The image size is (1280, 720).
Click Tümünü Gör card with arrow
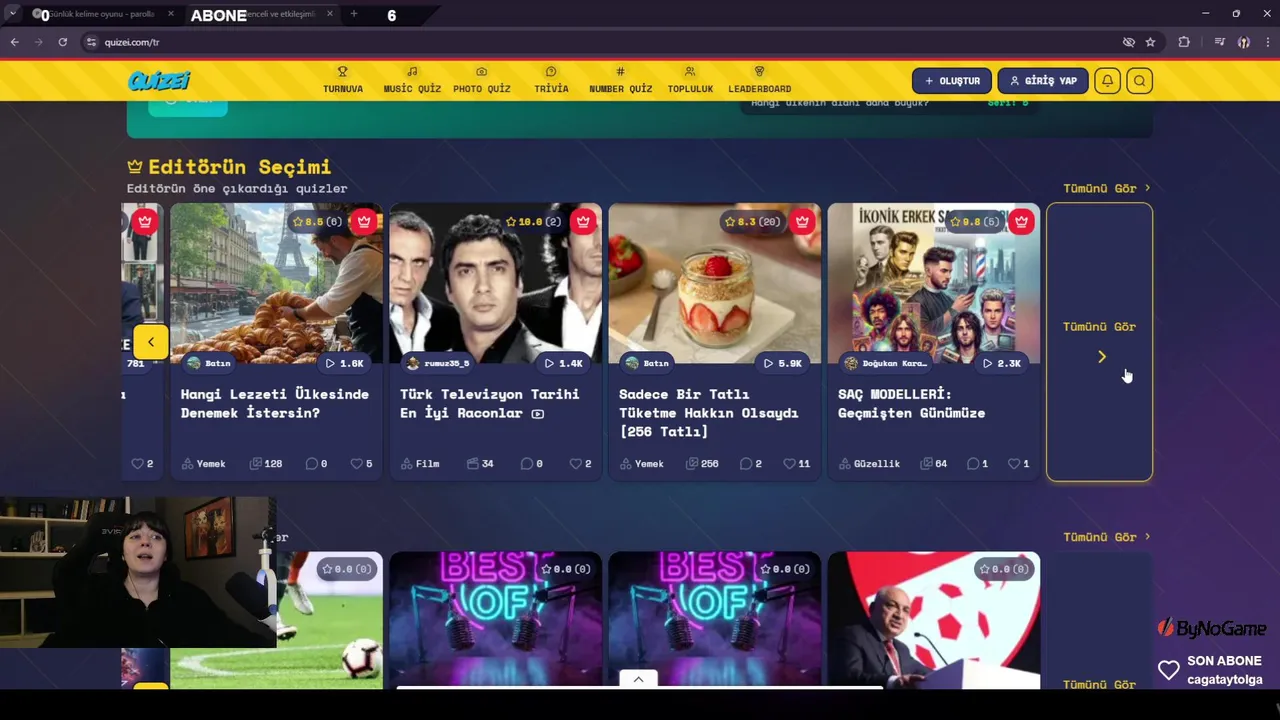(1099, 342)
